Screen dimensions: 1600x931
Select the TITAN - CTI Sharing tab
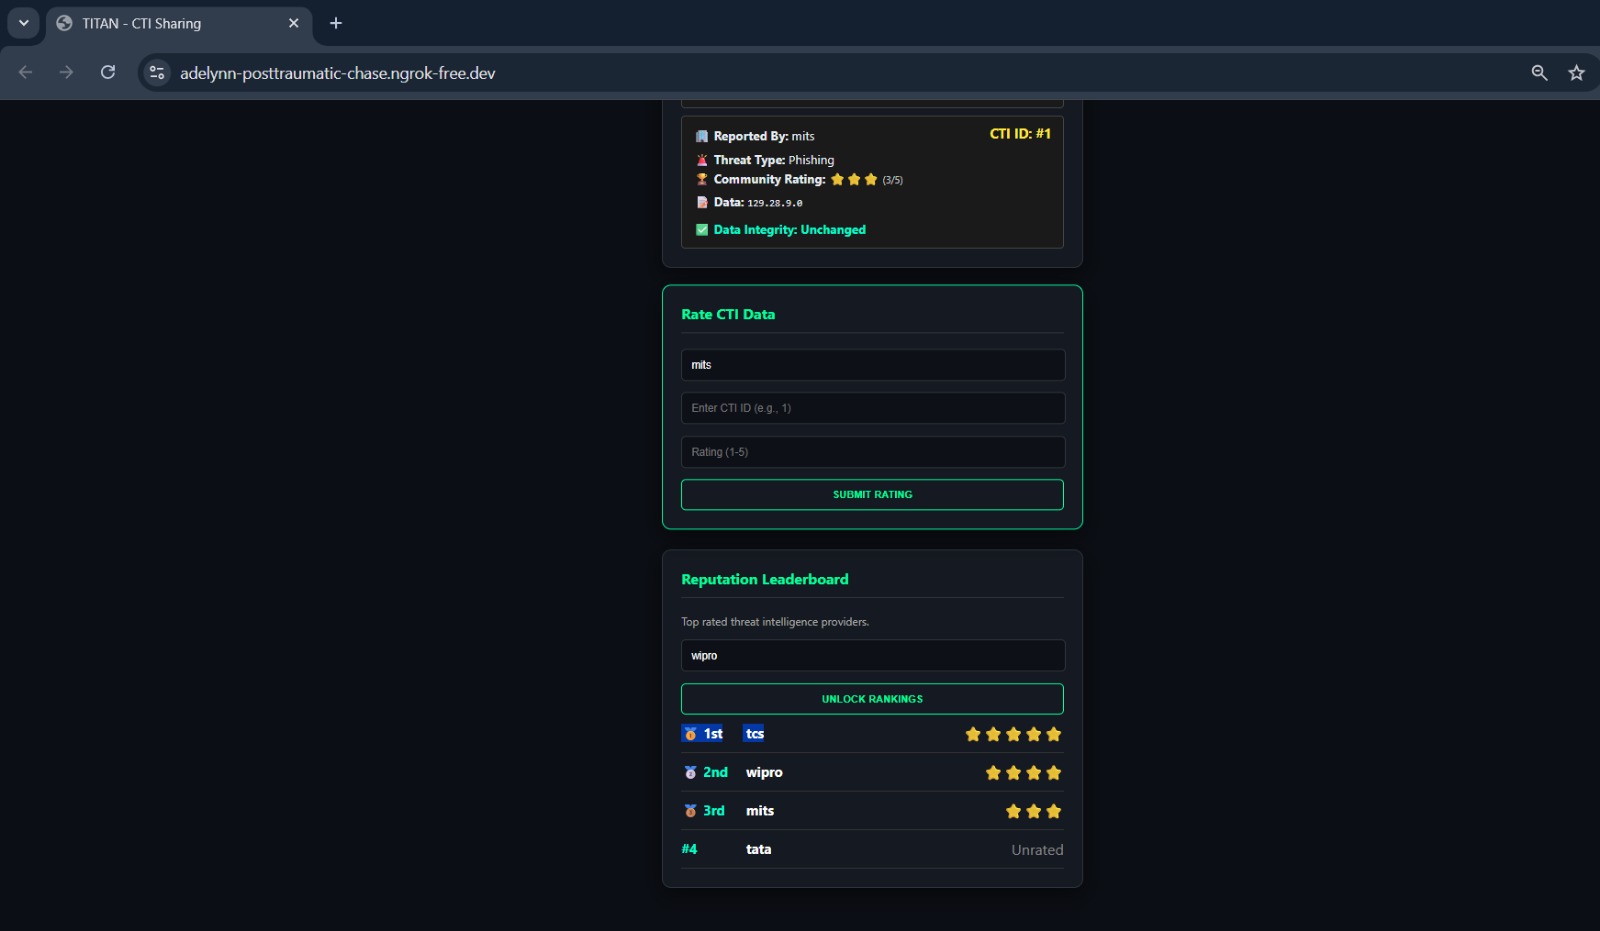pos(178,23)
